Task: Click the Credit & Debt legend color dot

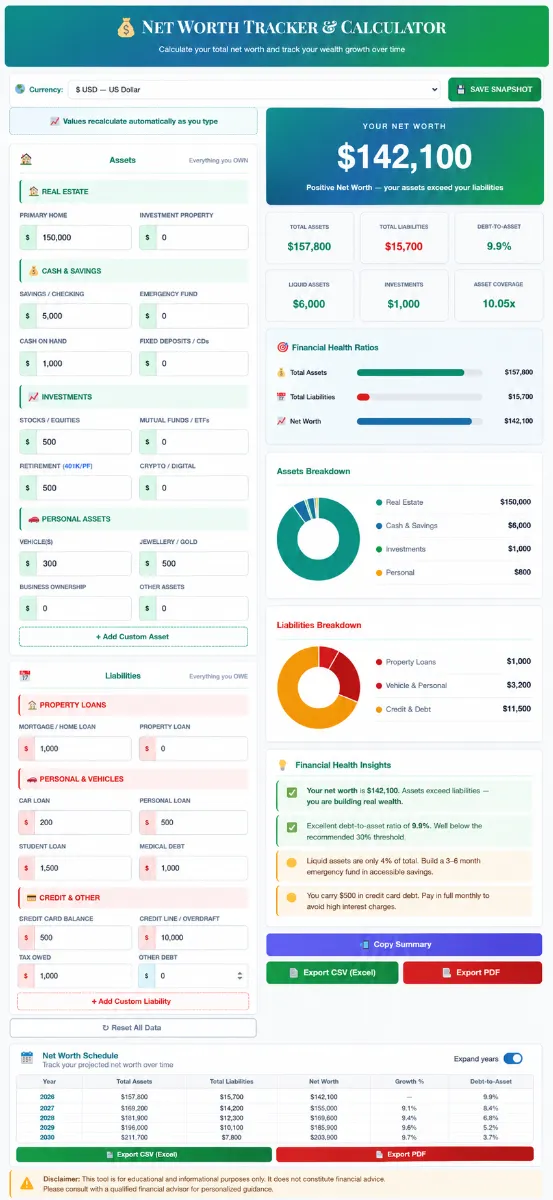Action: click(379, 709)
